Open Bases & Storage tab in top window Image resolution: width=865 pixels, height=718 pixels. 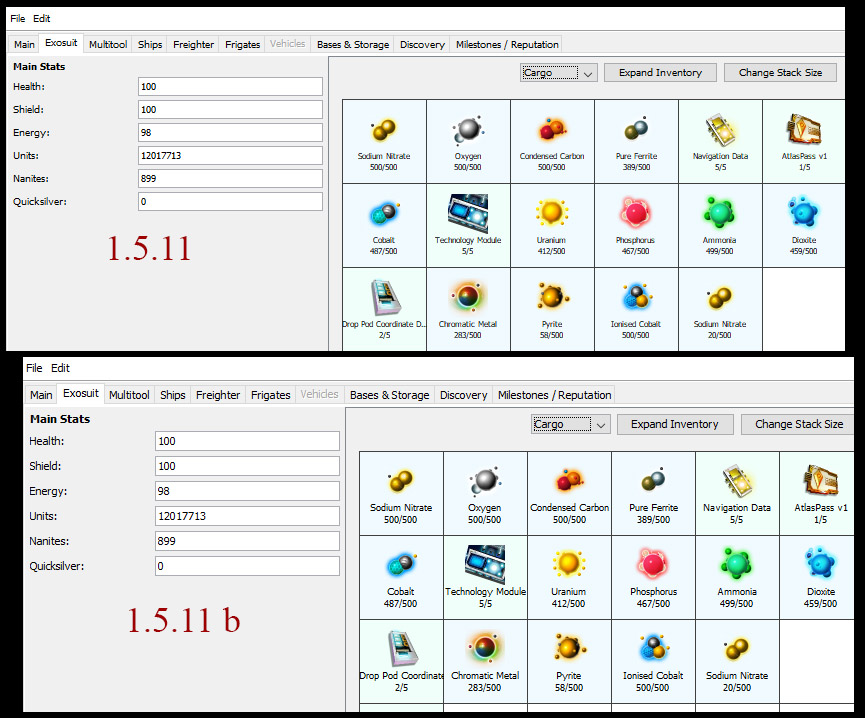tap(353, 44)
